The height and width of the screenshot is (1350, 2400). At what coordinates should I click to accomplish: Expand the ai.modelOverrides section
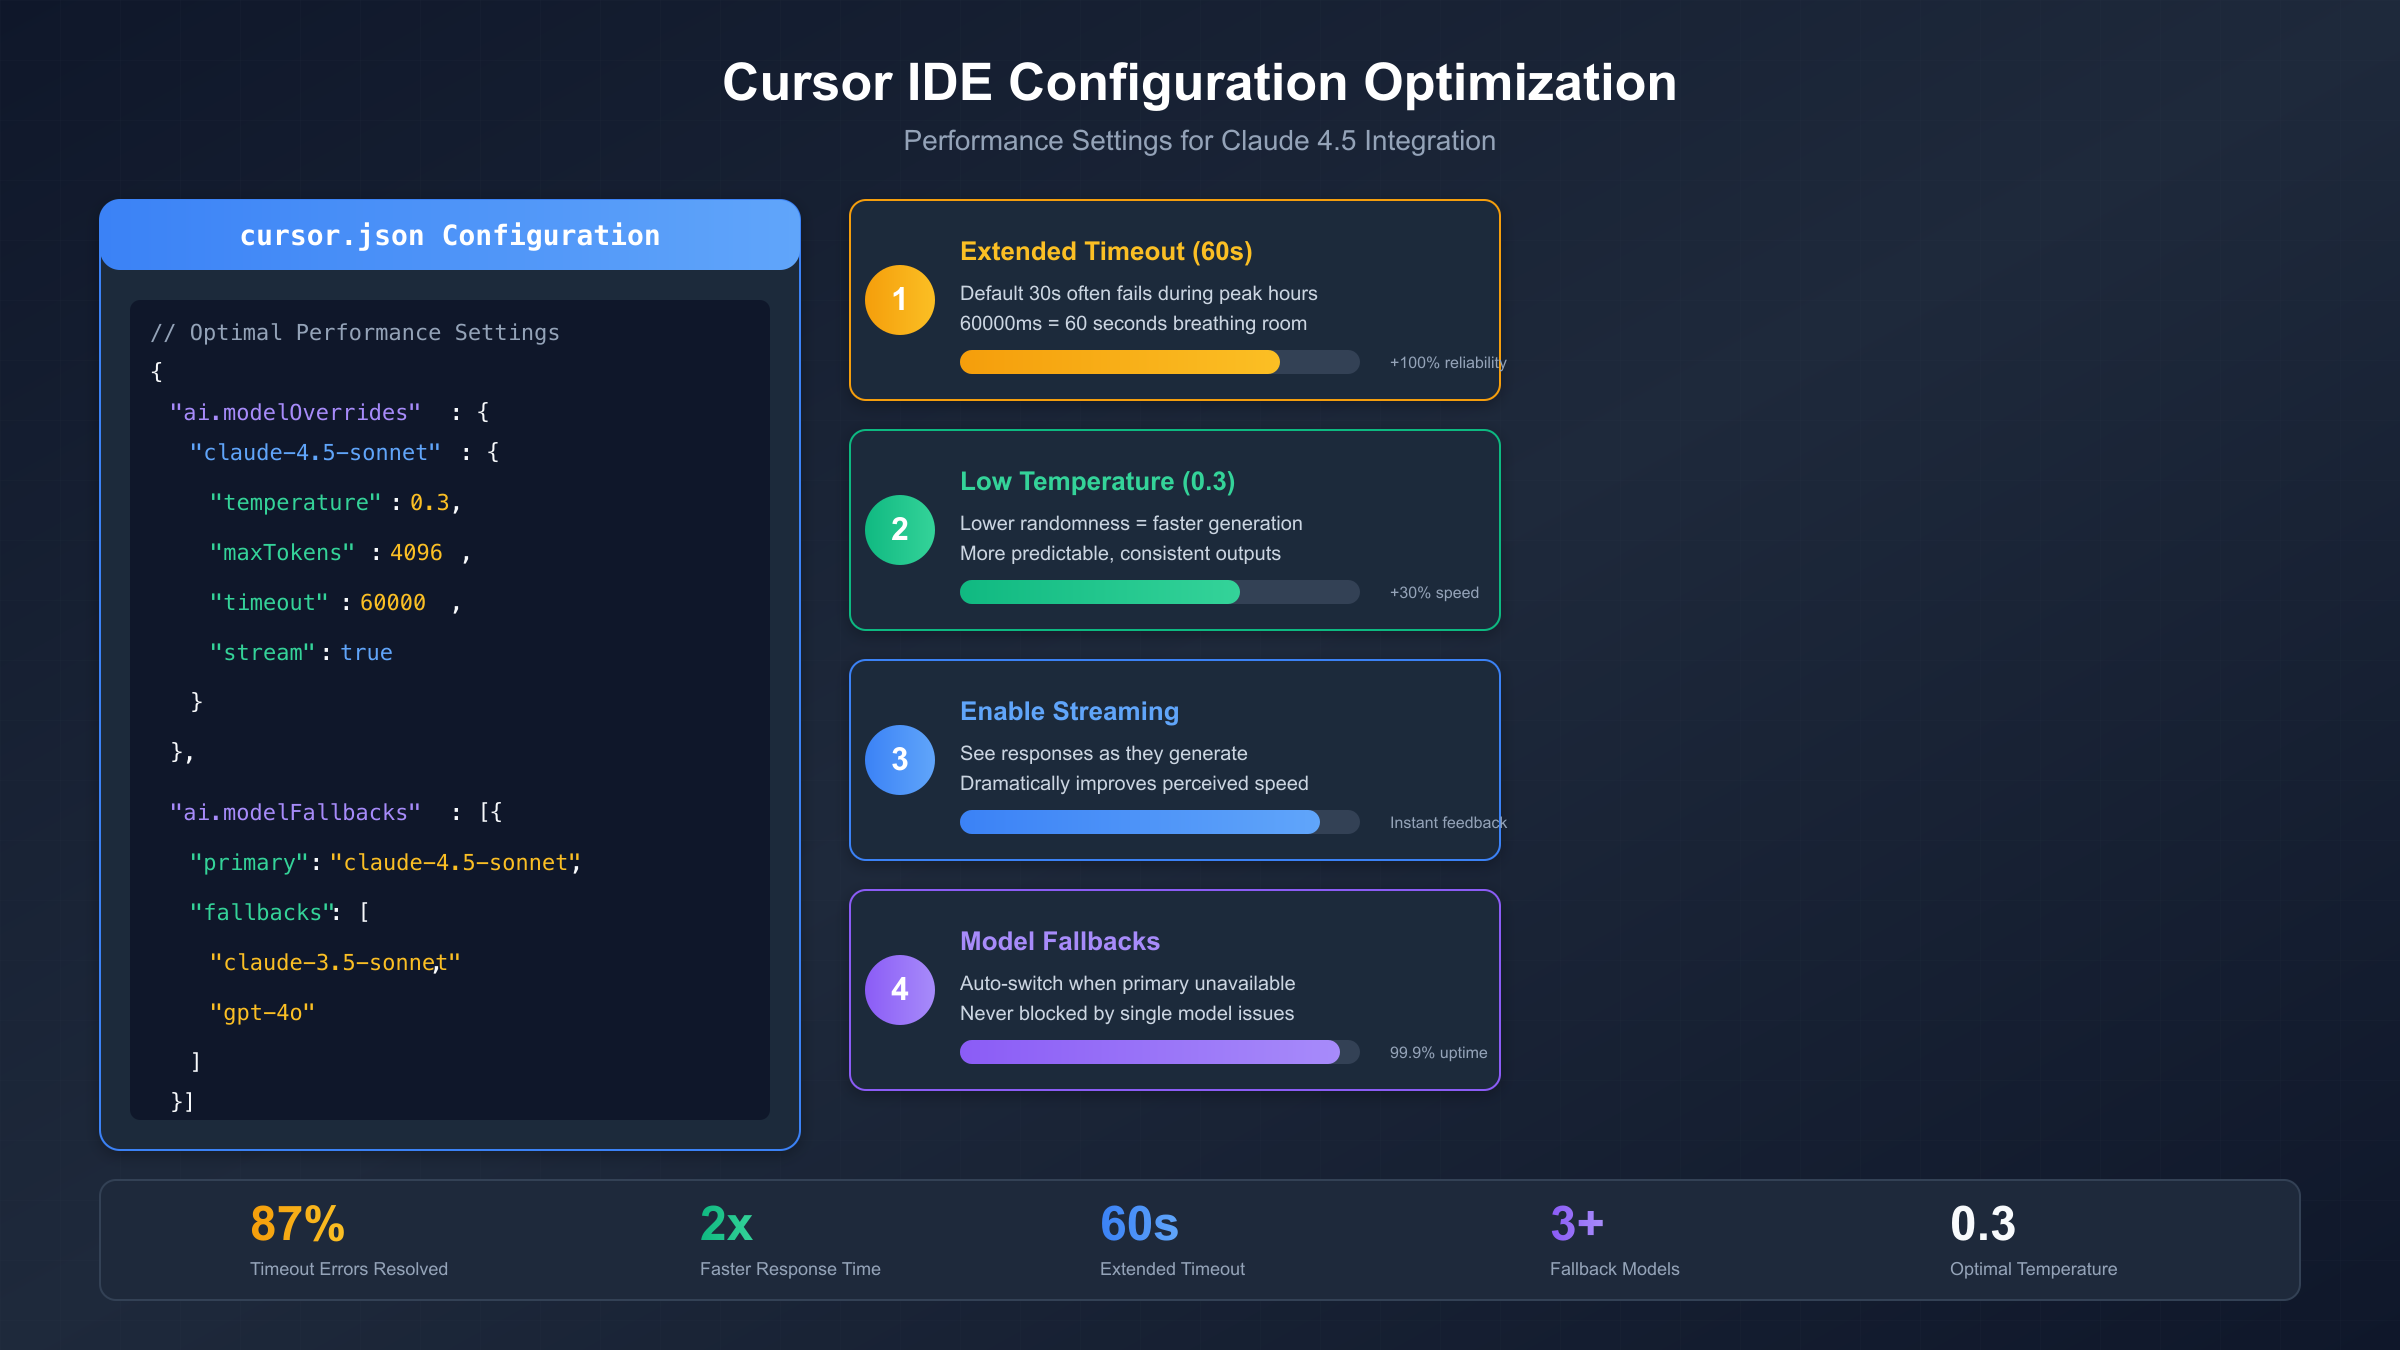(293, 411)
